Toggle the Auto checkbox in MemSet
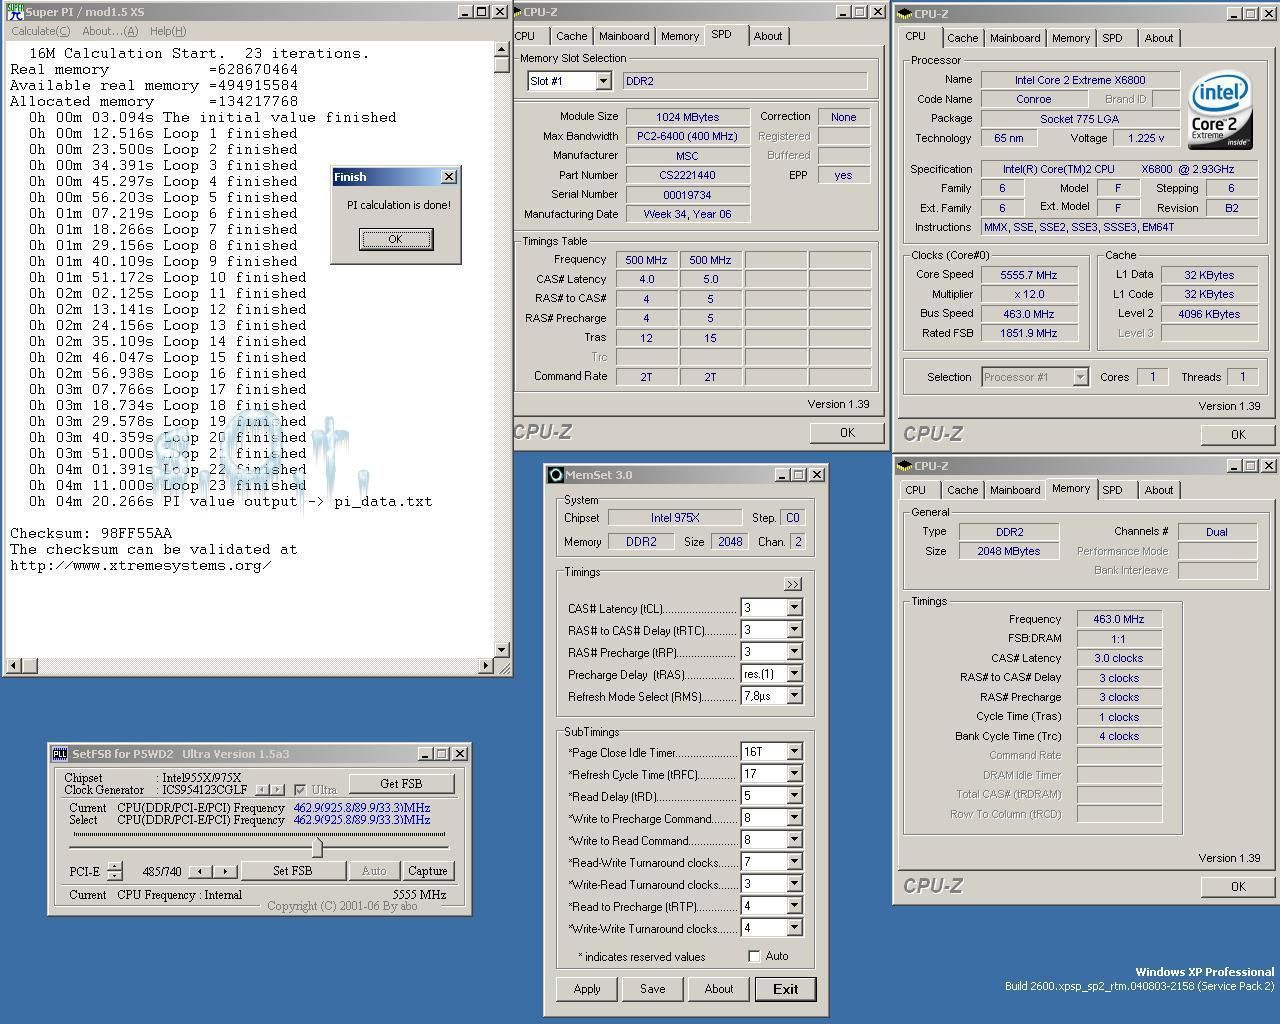Image resolution: width=1280 pixels, height=1024 pixels. (x=754, y=957)
